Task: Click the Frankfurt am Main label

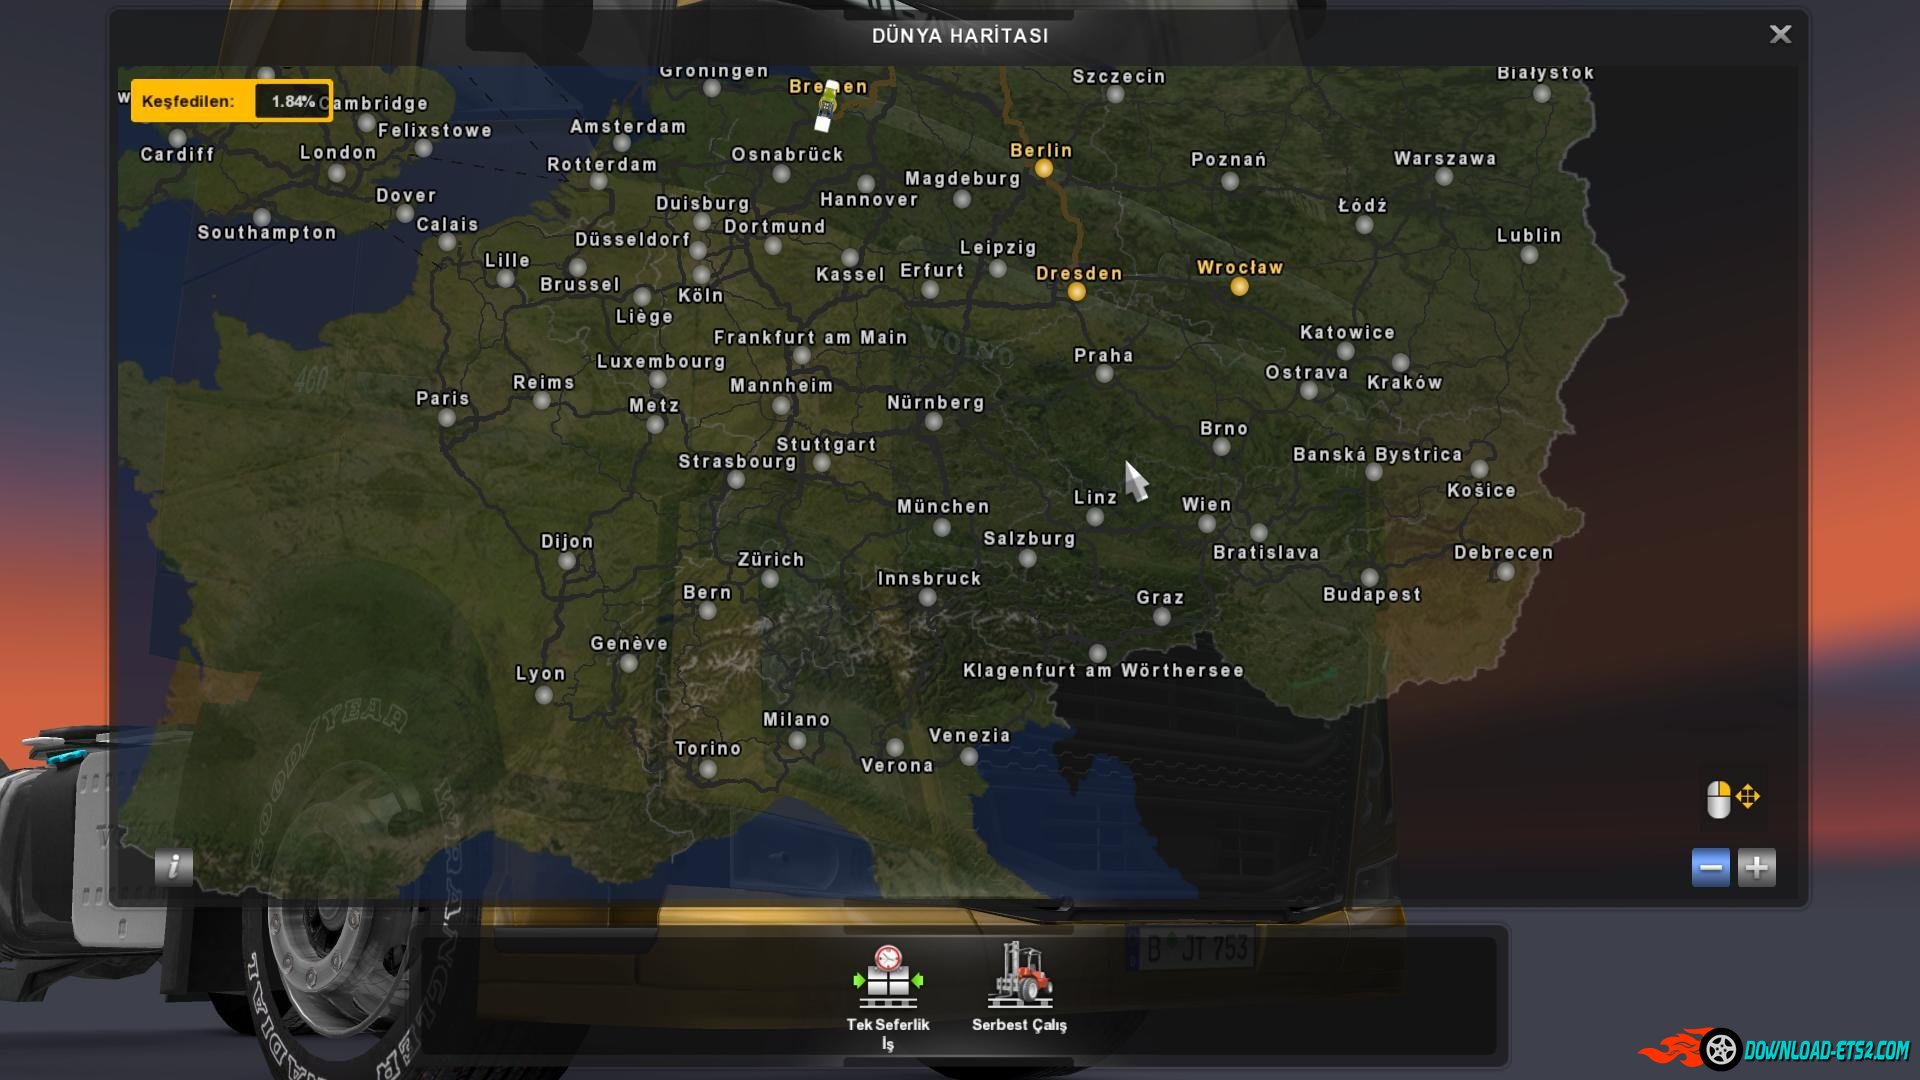Action: (810, 338)
